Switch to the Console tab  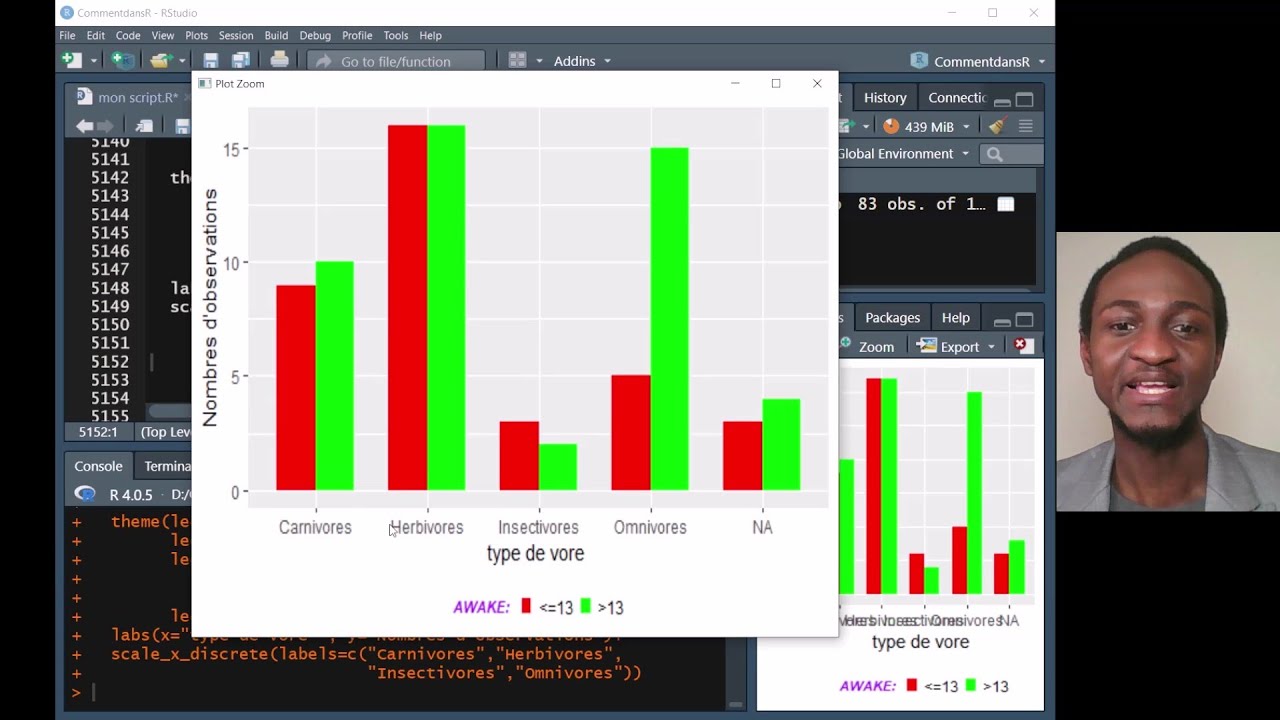(98, 466)
